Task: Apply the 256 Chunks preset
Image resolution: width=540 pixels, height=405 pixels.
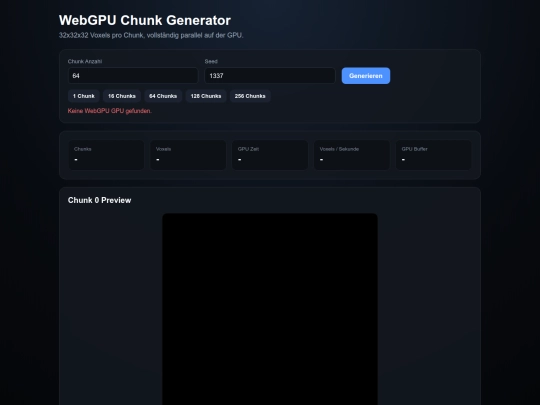Action: tap(250, 96)
